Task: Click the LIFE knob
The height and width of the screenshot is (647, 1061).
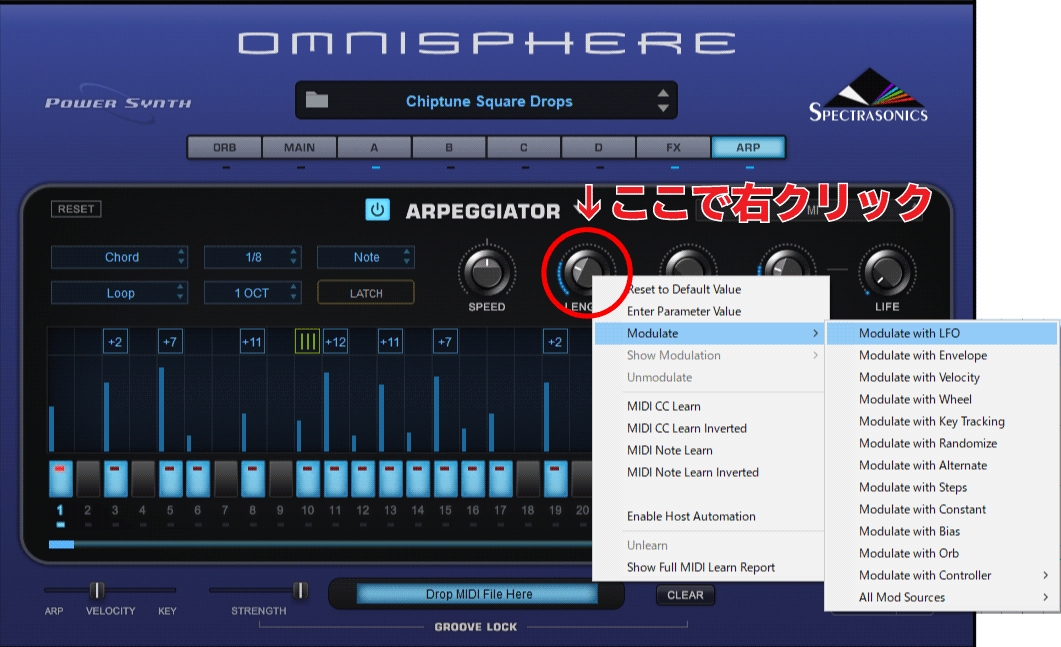Action: click(886, 271)
